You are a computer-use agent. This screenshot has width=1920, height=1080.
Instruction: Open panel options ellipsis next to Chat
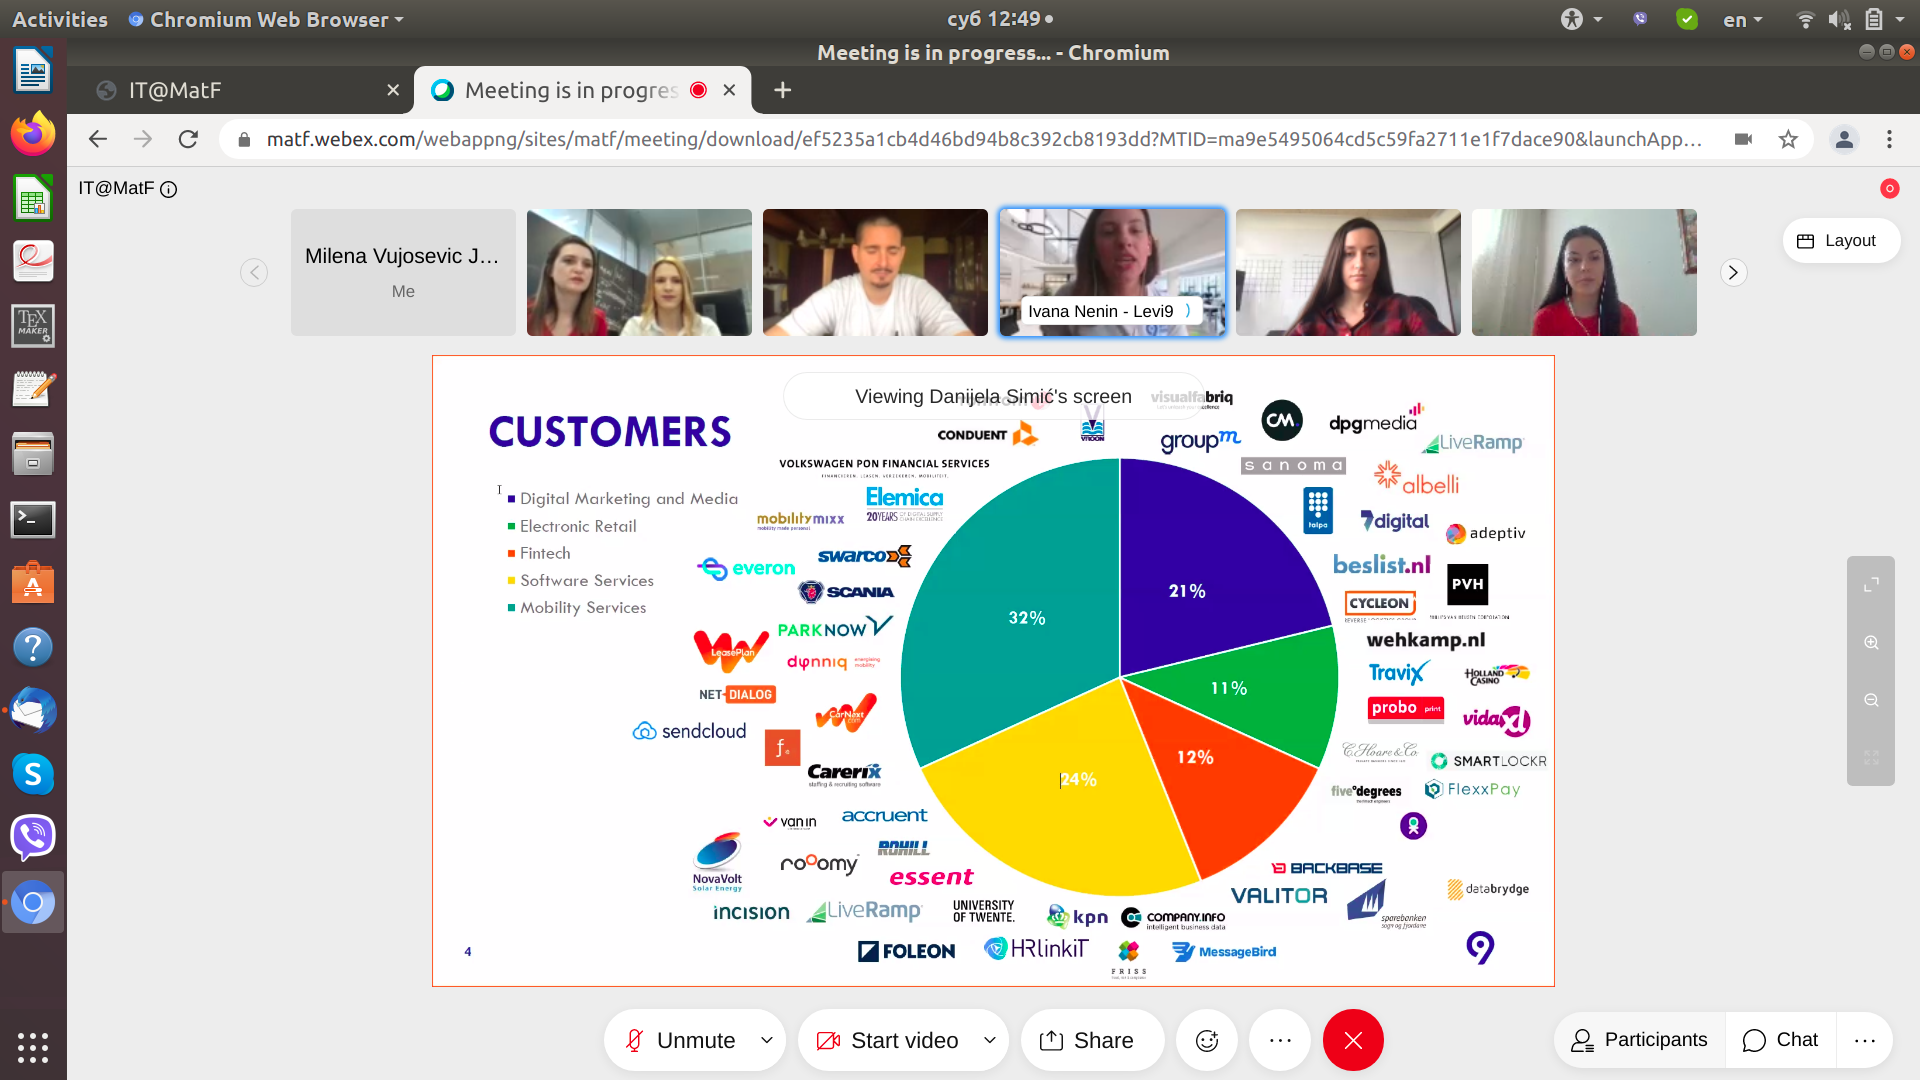pyautogui.click(x=1865, y=1040)
